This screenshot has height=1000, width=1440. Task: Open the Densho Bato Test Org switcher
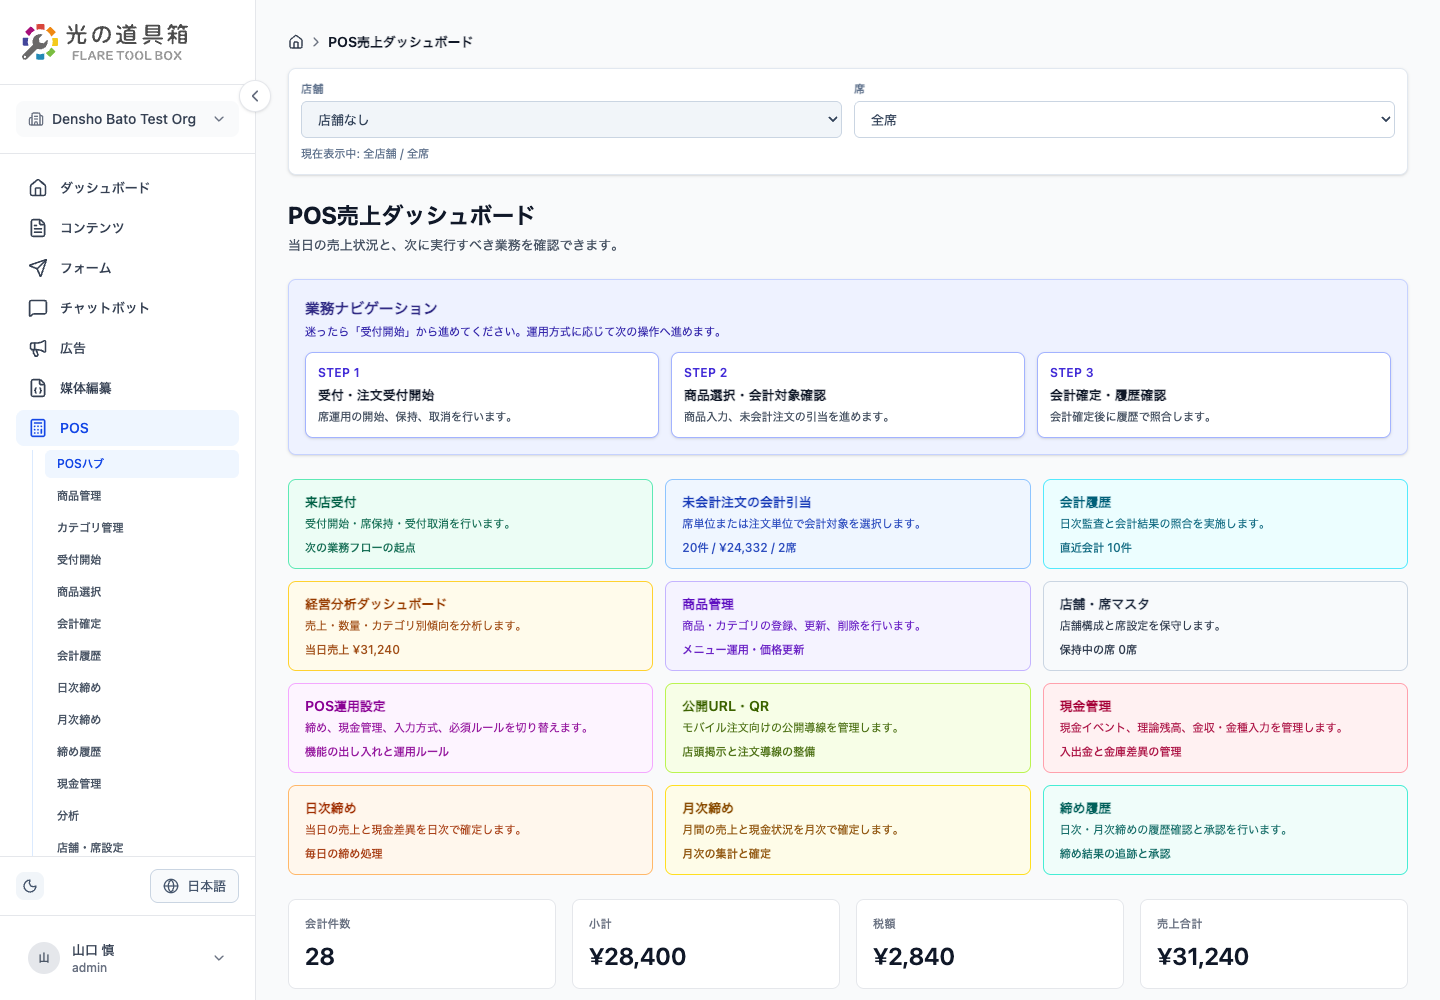128,119
